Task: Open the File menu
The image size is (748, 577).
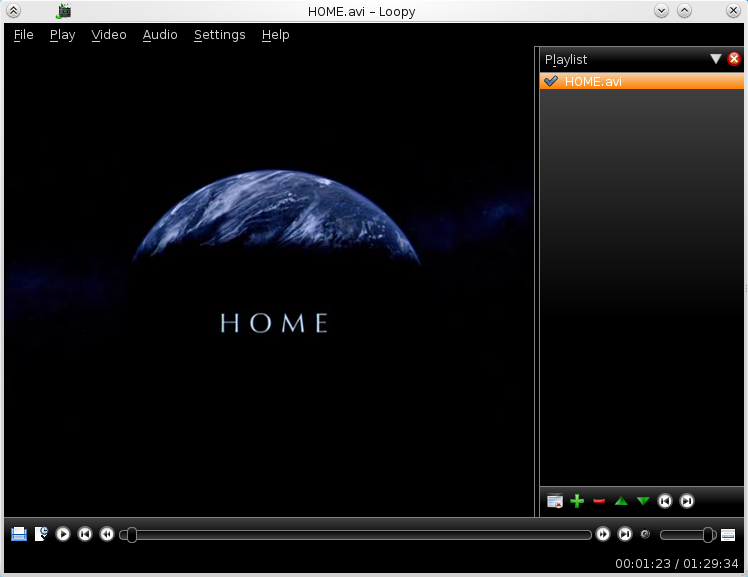Action: 23,35
